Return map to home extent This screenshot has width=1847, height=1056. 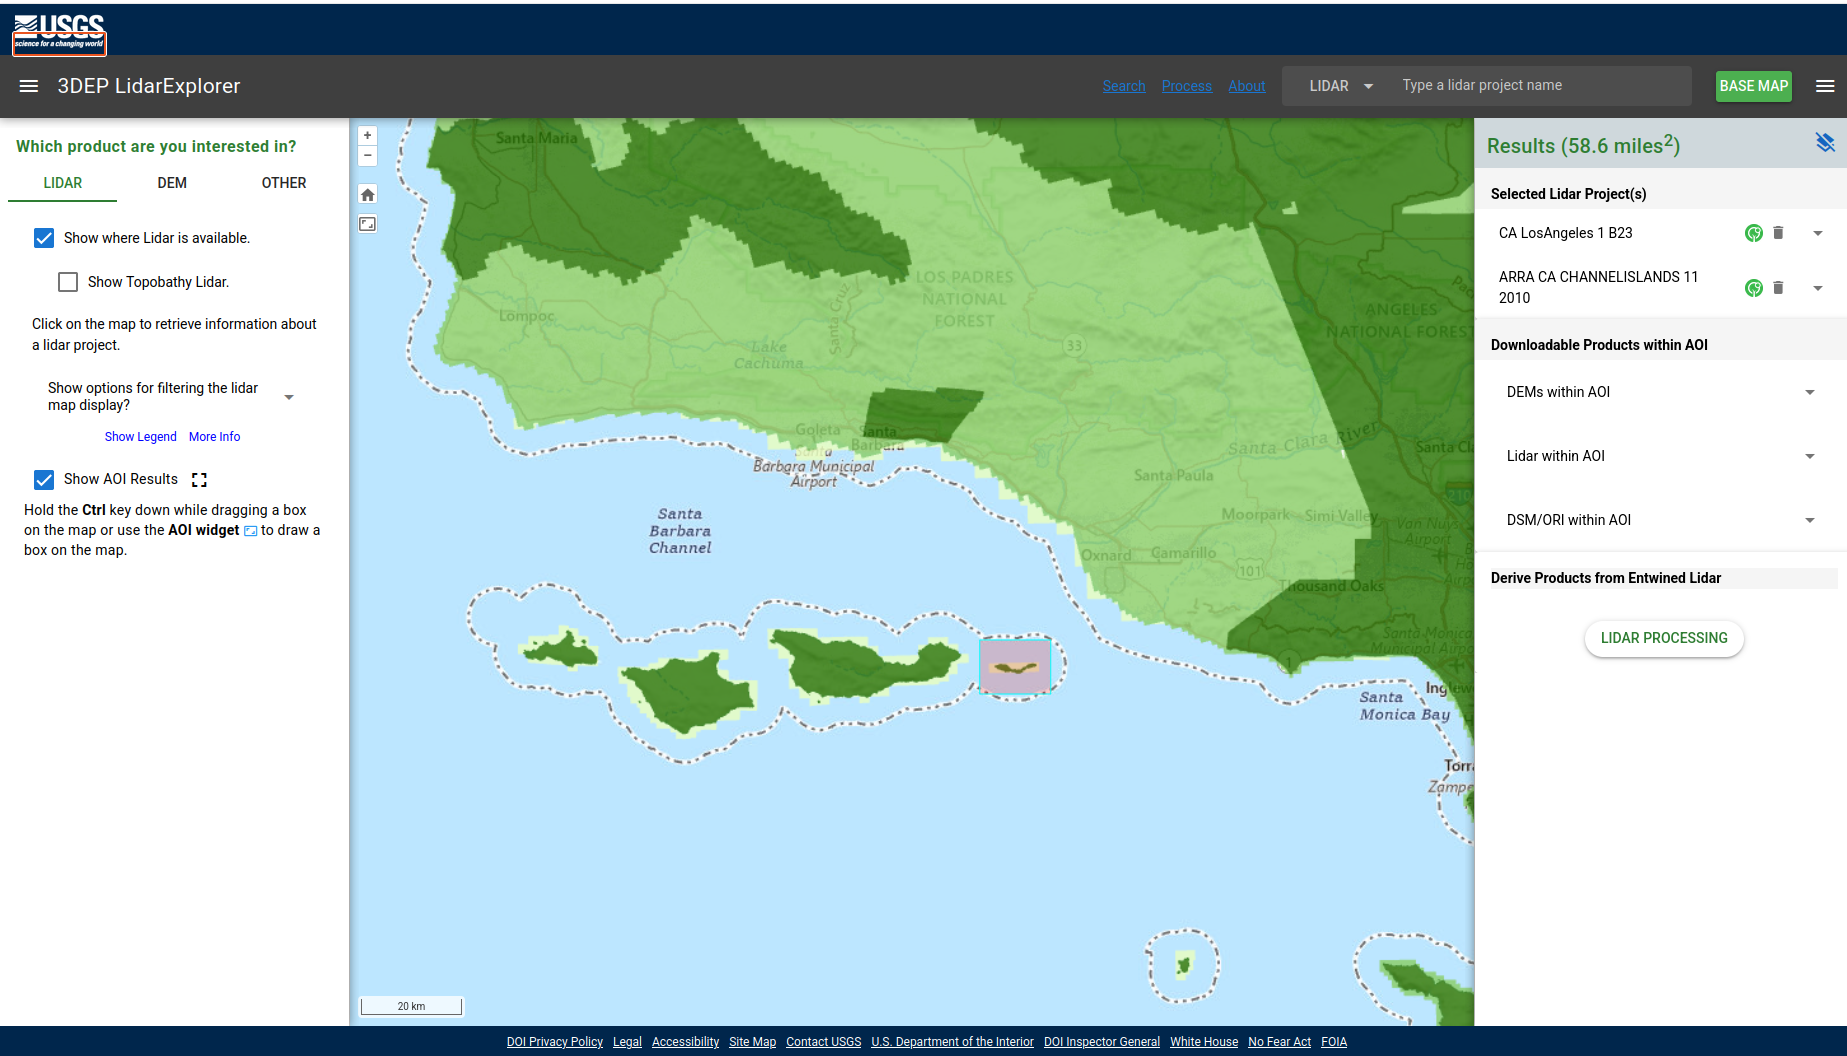[368, 195]
